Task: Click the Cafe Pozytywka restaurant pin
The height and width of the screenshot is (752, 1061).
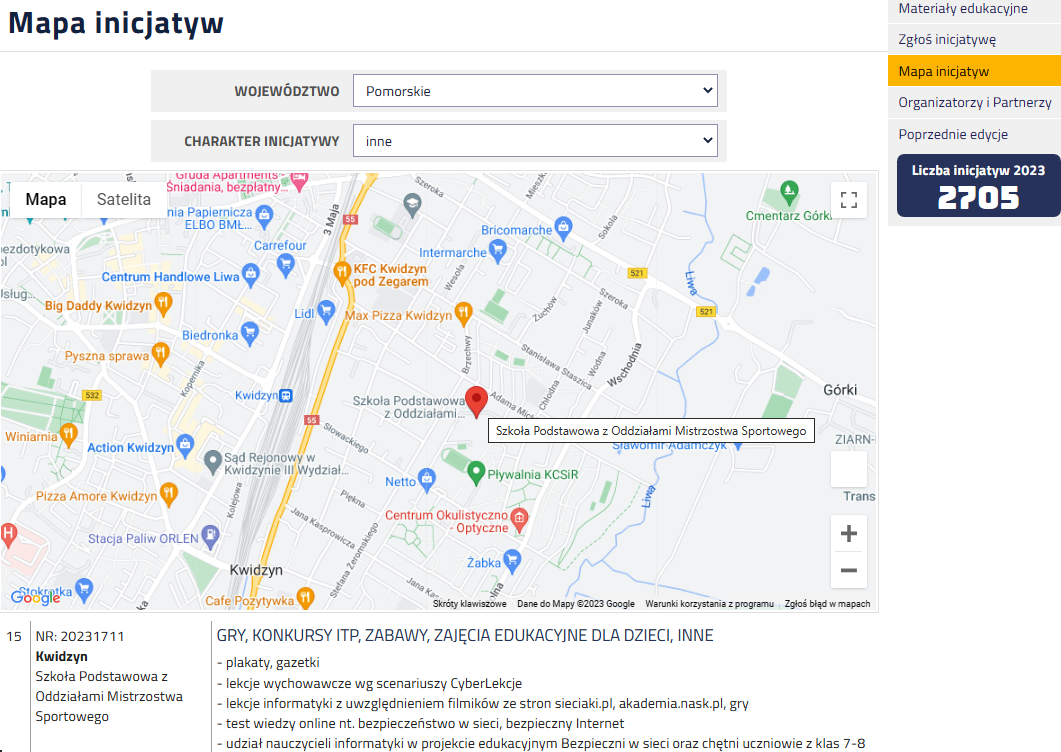Action: pos(305,598)
